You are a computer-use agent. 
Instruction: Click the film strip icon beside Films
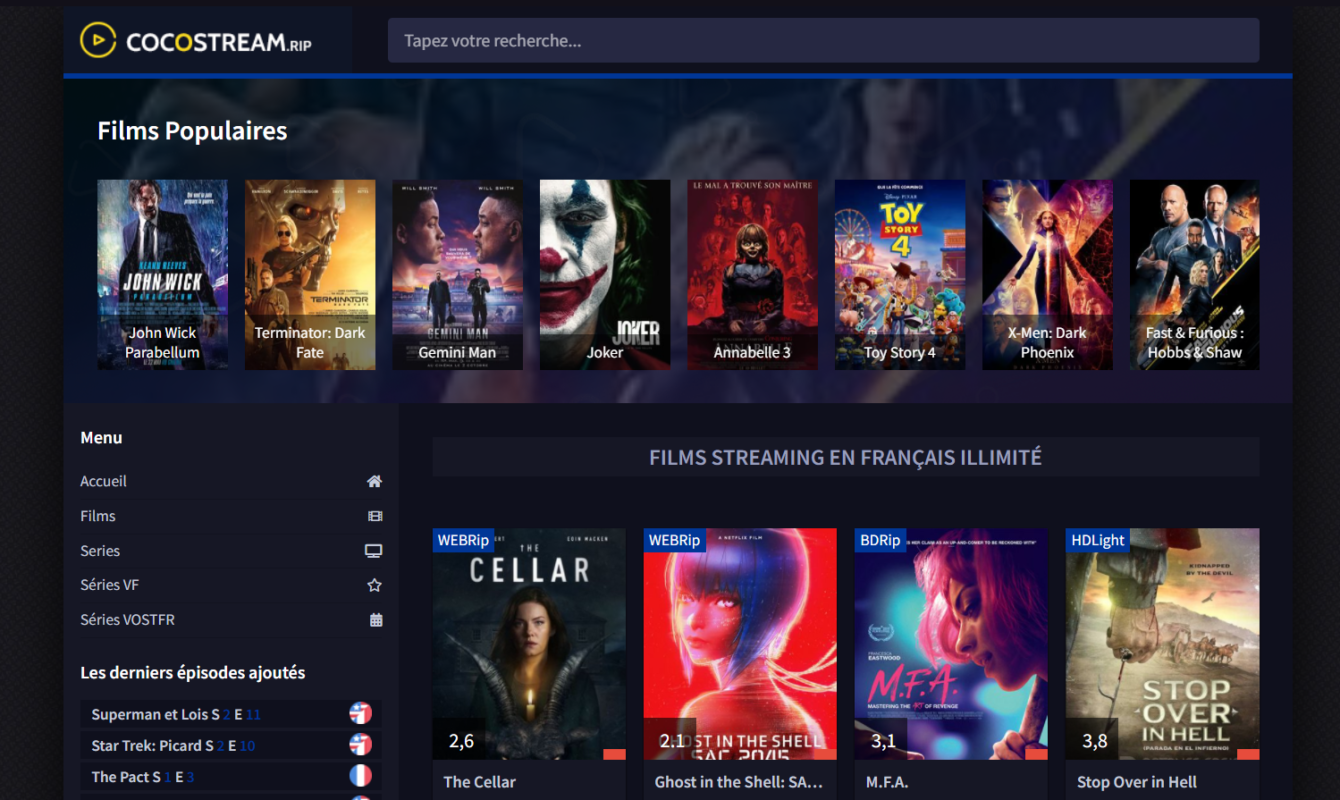click(x=375, y=516)
